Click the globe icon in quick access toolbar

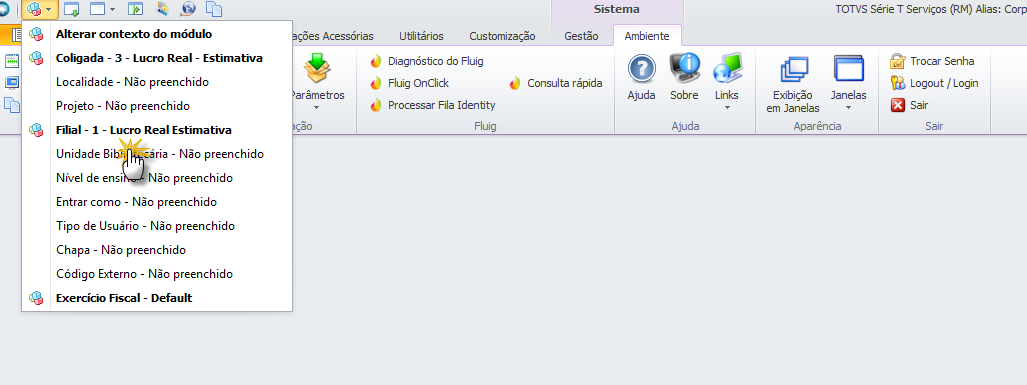point(189,9)
